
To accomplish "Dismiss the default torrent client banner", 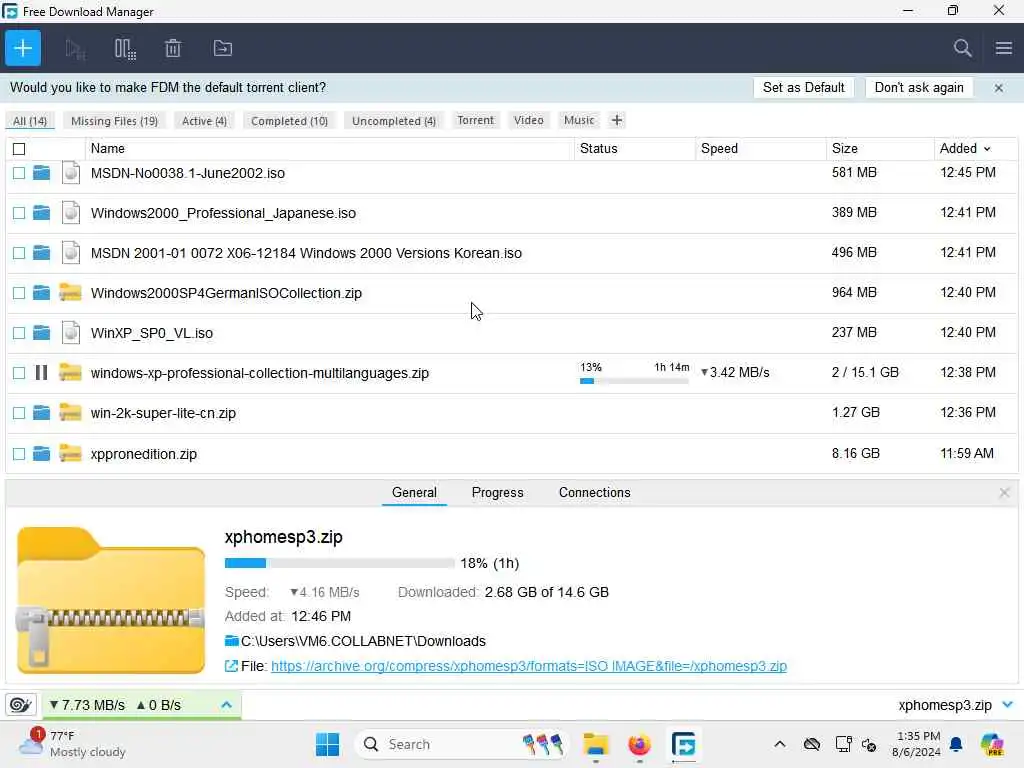I will click(999, 88).
